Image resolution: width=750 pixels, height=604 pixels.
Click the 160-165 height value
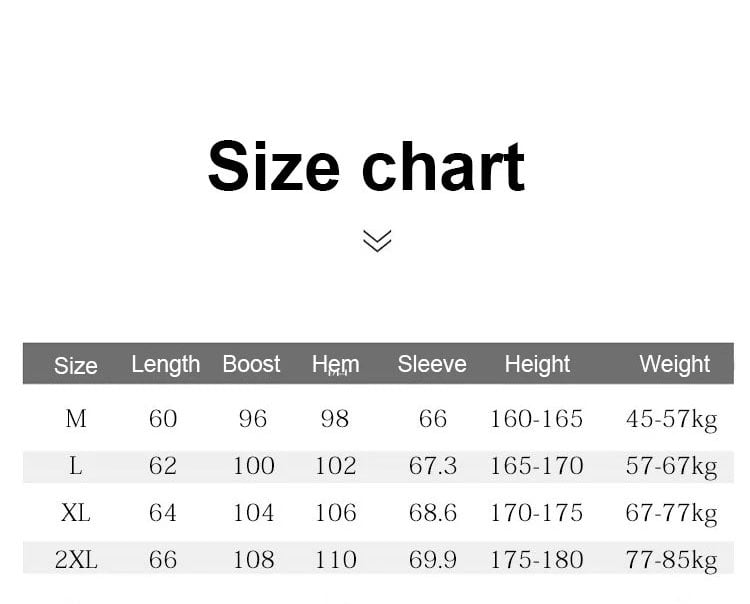pos(537,419)
